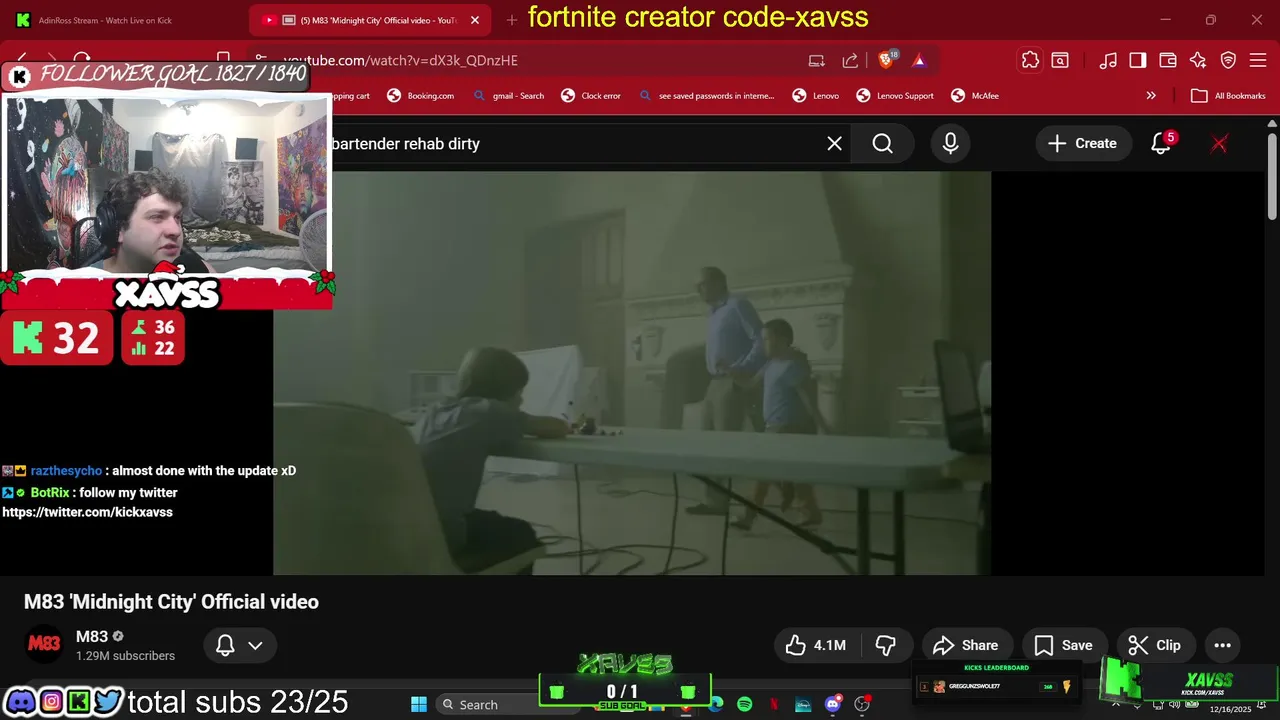The width and height of the screenshot is (1280, 720).
Task: Toggle the browser sidebar panel icon
Action: tap(1138, 60)
